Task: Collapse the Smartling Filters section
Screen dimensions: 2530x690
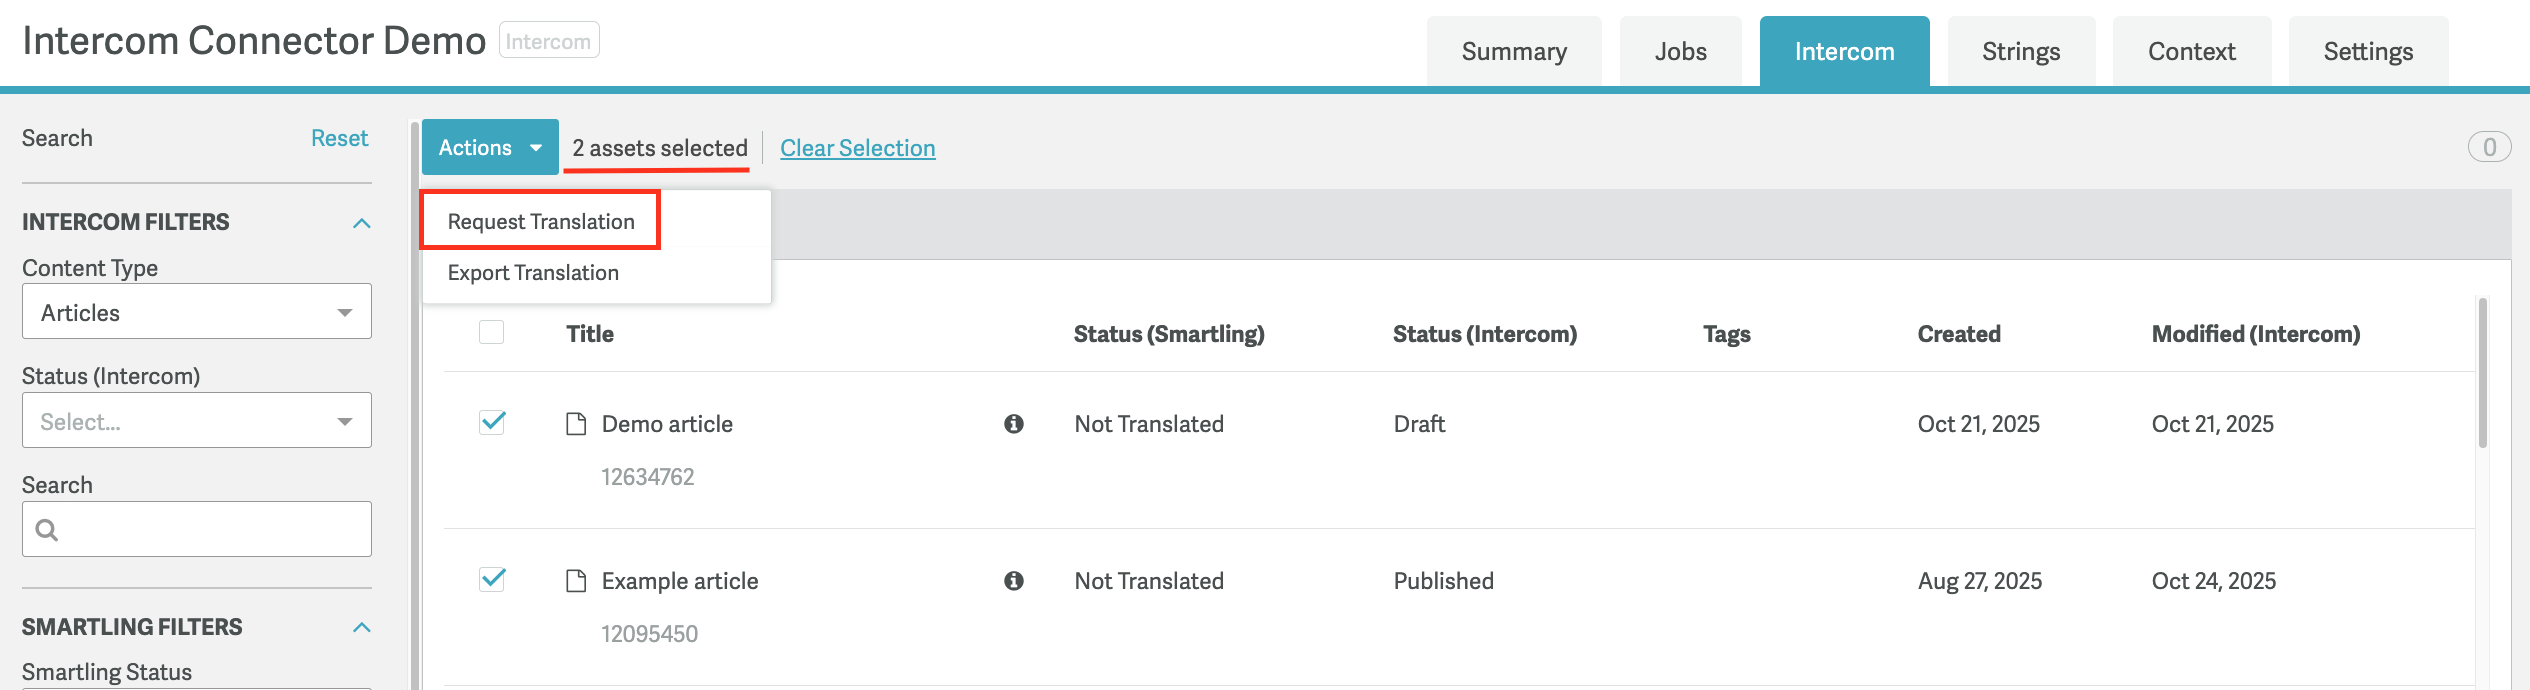Action: (x=362, y=627)
